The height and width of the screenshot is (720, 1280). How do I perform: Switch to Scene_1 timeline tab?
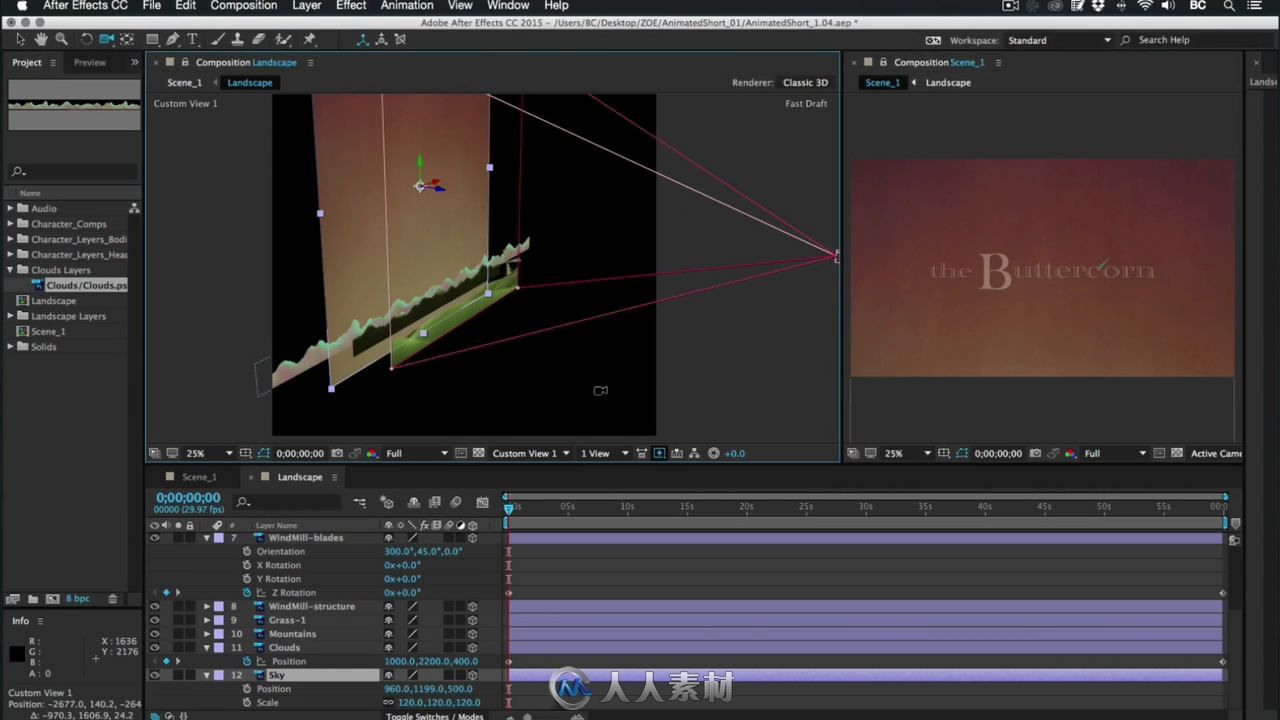pyautogui.click(x=199, y=477)
